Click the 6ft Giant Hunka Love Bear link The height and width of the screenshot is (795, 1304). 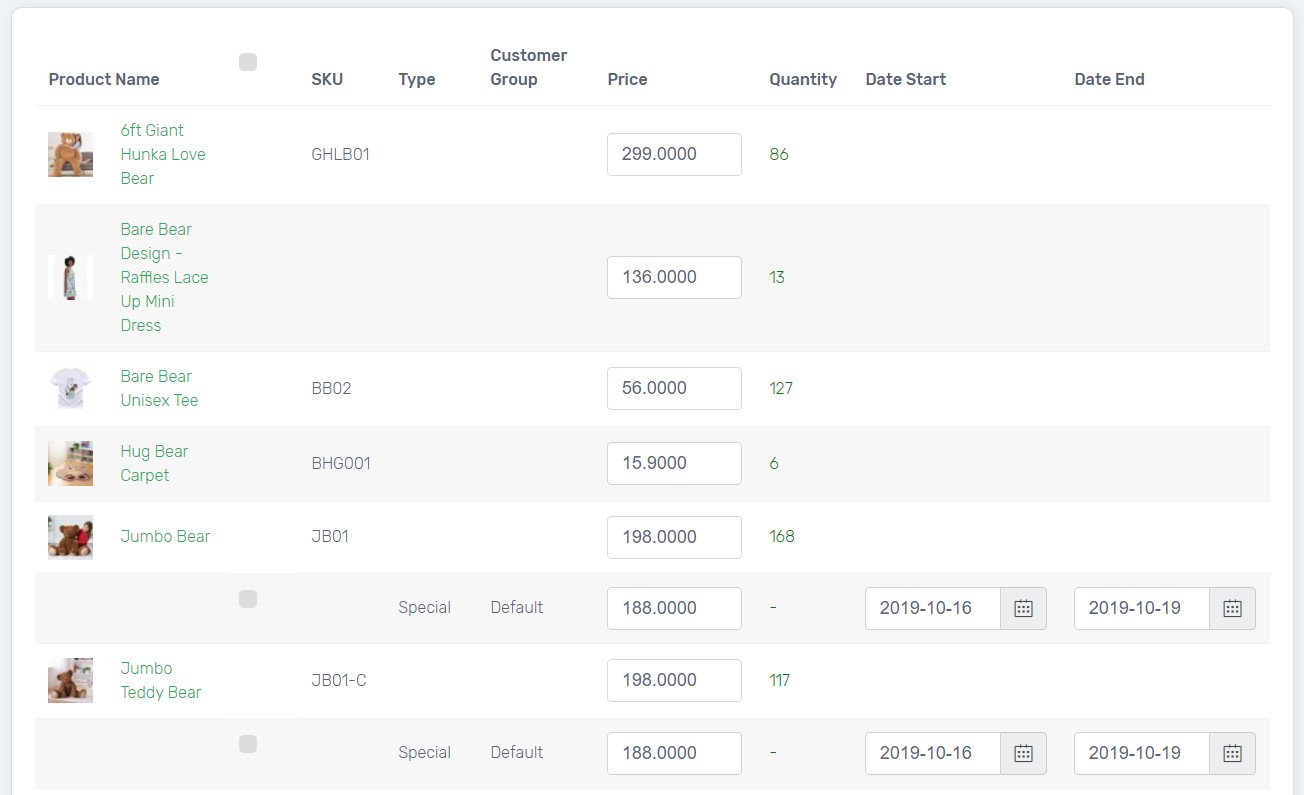coord(163,154)
